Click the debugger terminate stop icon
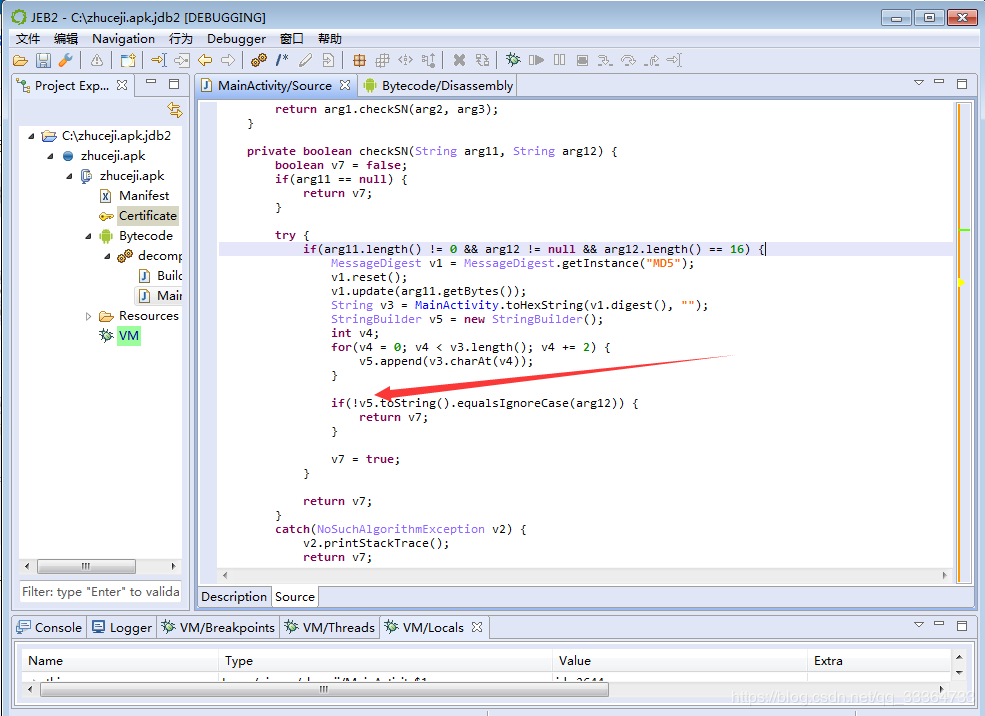Image resolution: width=985 pixels, height=716 pixels. (x=582, y=60)
